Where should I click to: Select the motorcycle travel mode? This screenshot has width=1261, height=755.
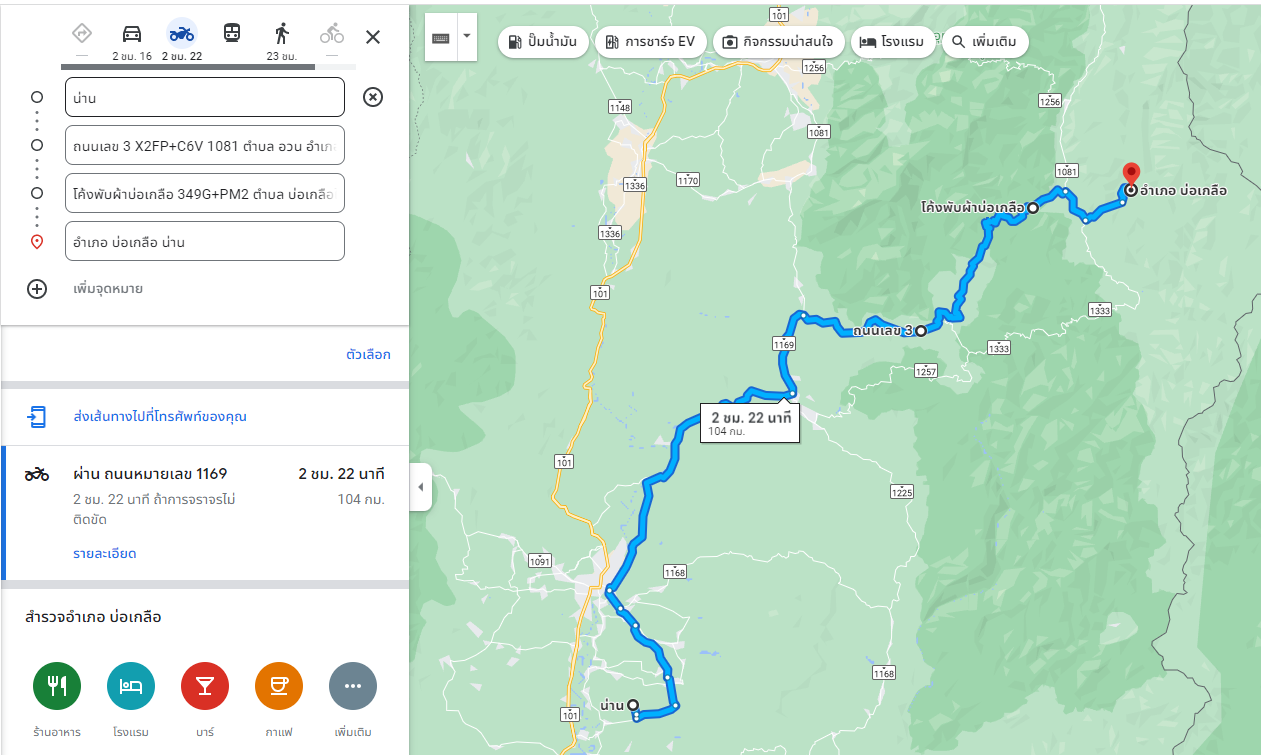[x=182, y=34]
